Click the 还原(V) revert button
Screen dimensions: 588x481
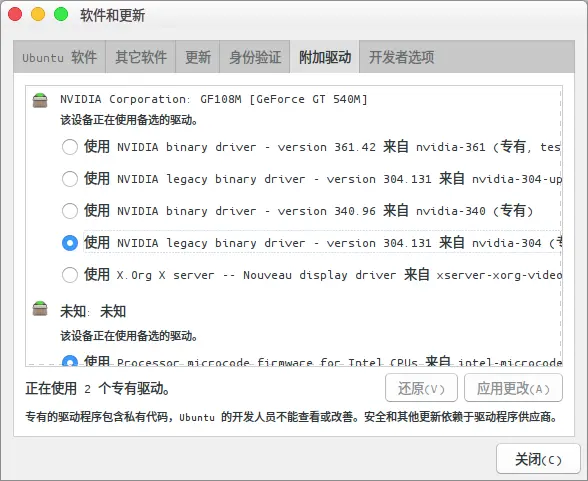[421, 388]
